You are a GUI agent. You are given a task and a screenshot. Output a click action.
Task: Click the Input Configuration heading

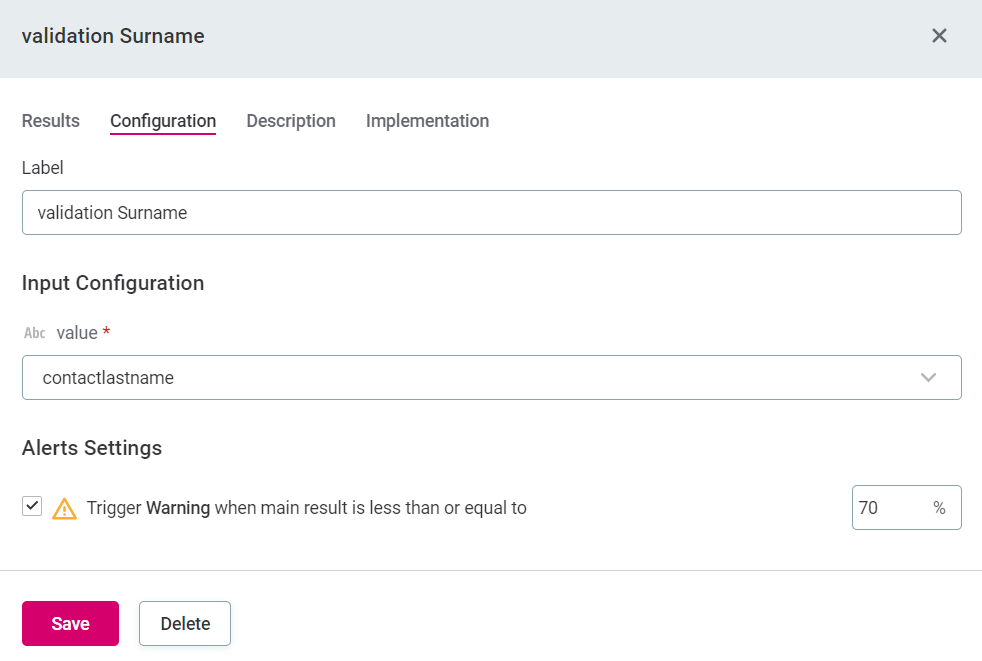point(113,283)
